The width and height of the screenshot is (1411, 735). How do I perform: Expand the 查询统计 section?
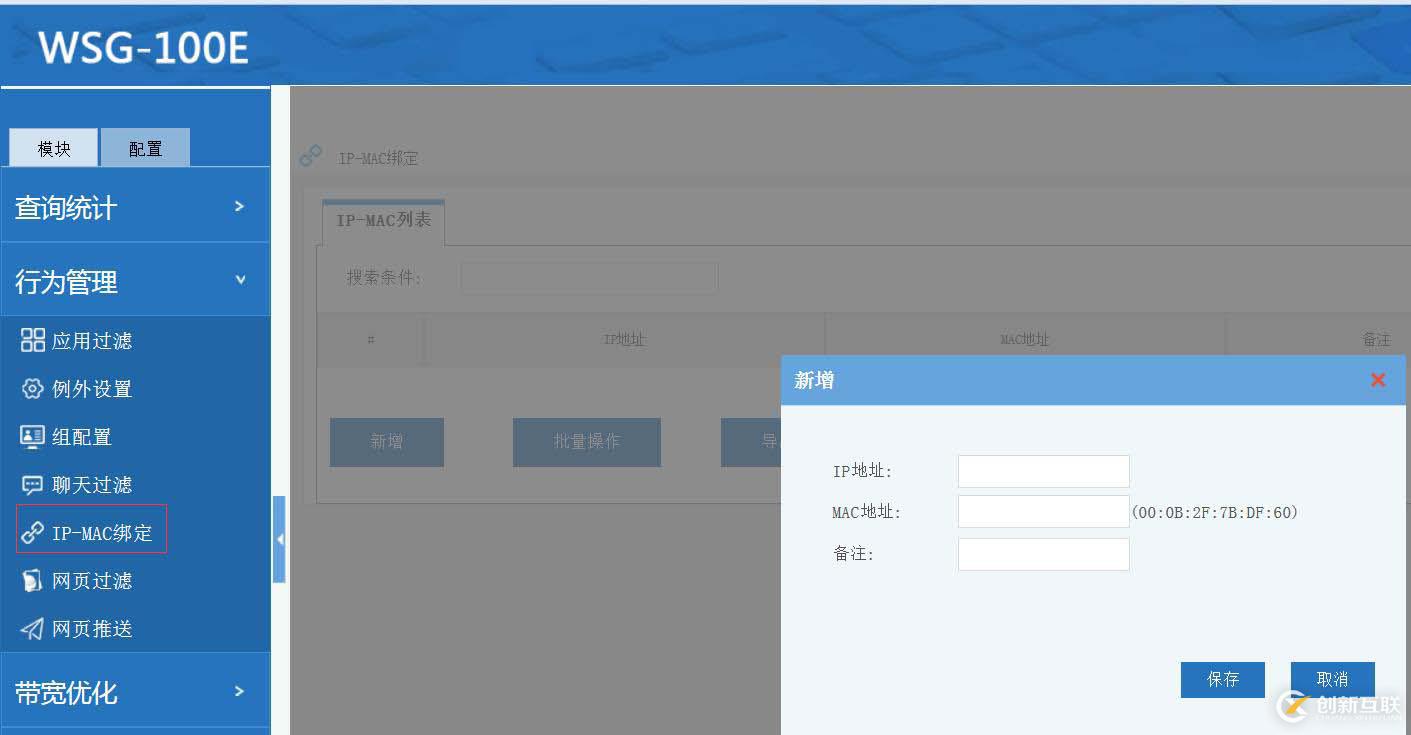coord(135,206)
